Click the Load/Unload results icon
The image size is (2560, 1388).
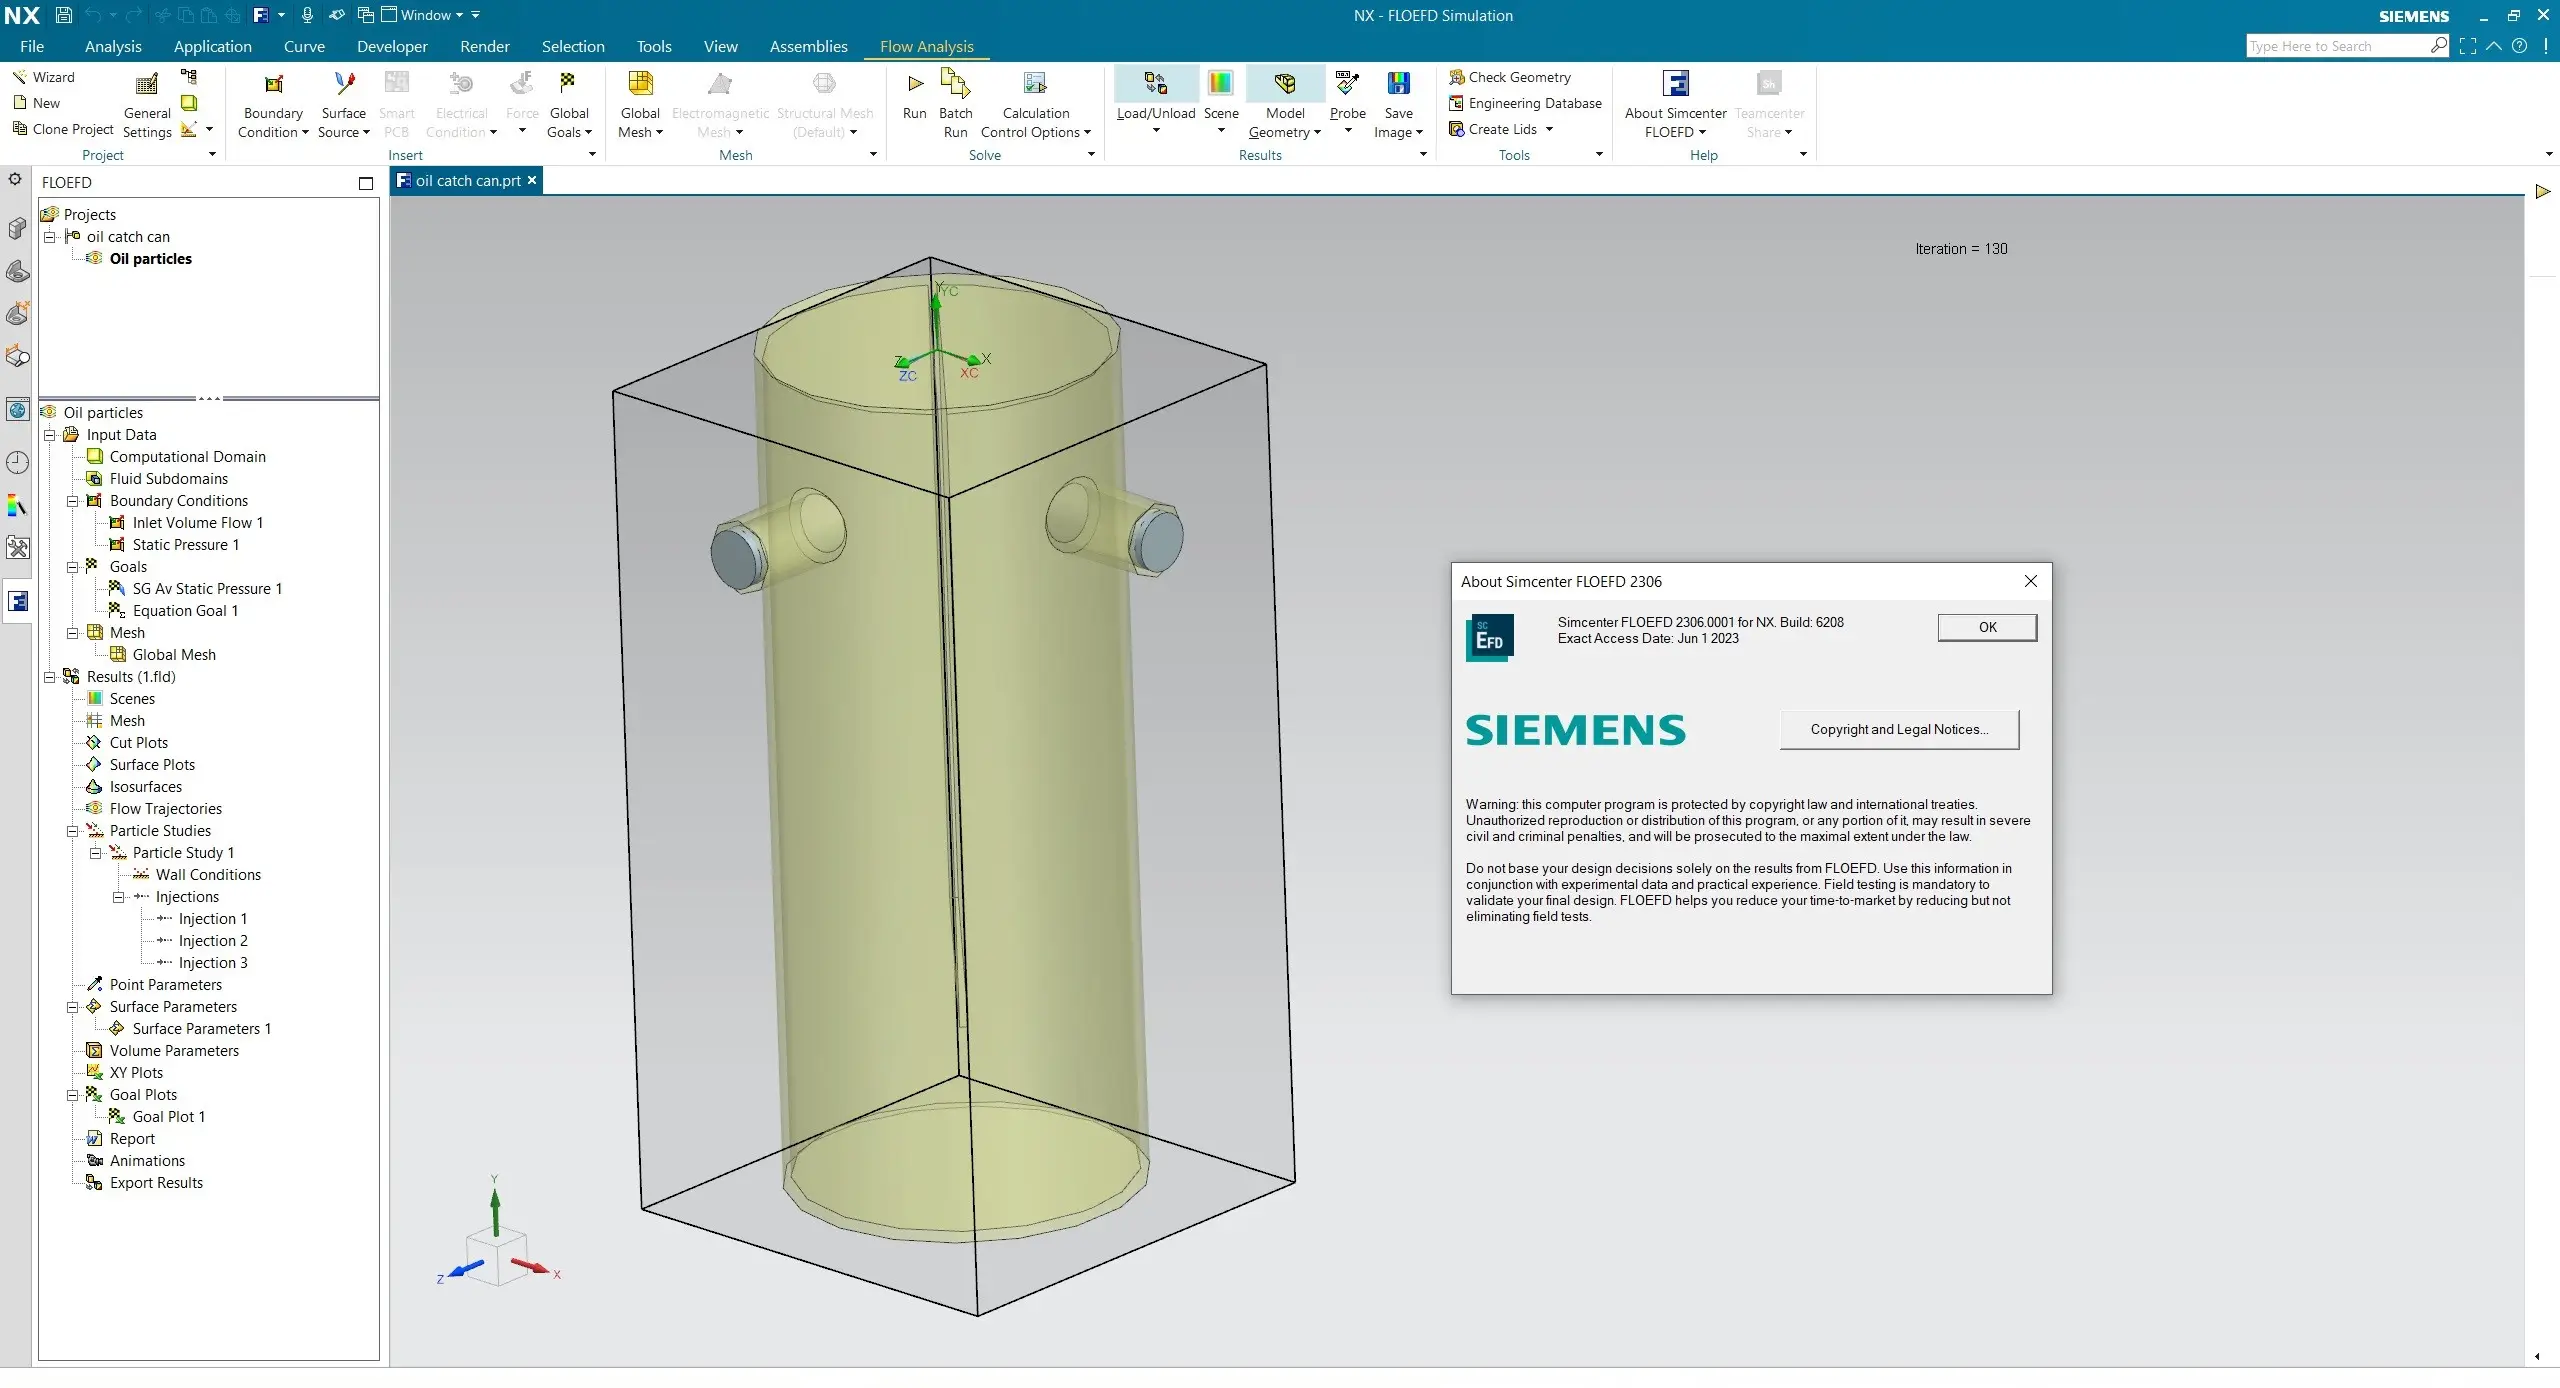coord(1156,84)
